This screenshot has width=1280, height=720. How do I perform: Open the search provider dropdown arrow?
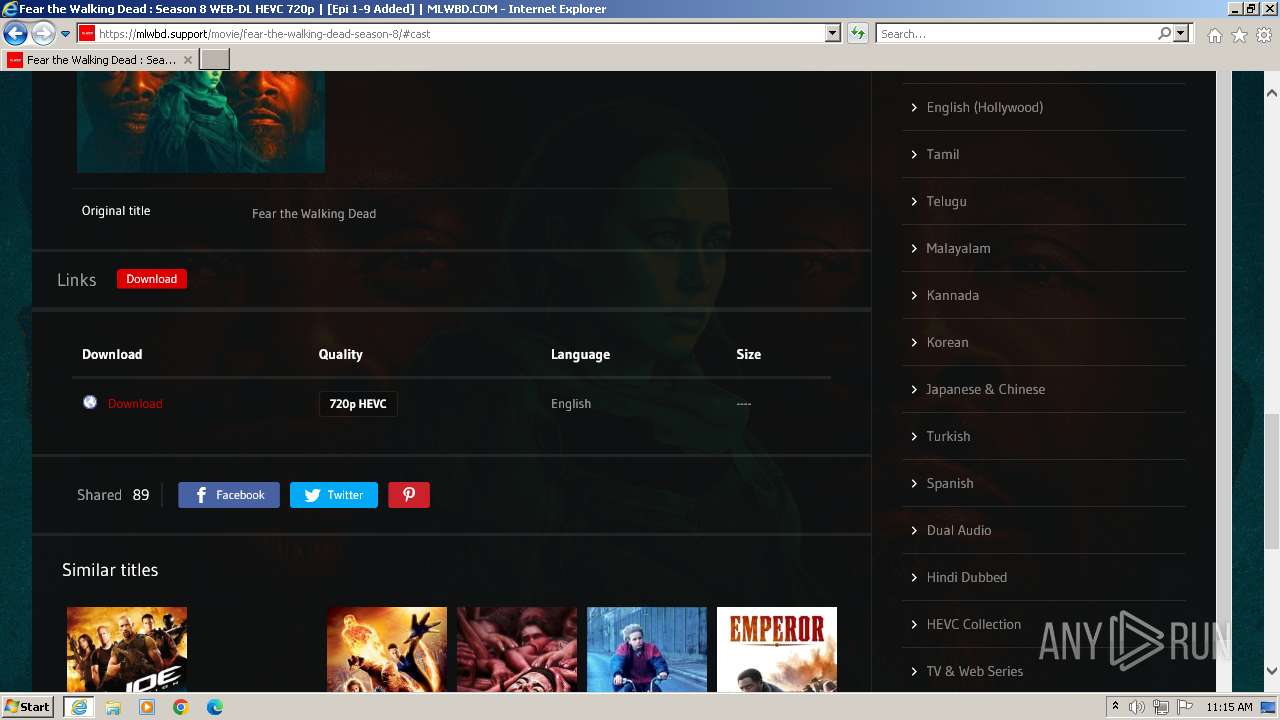pos(1181,34)
